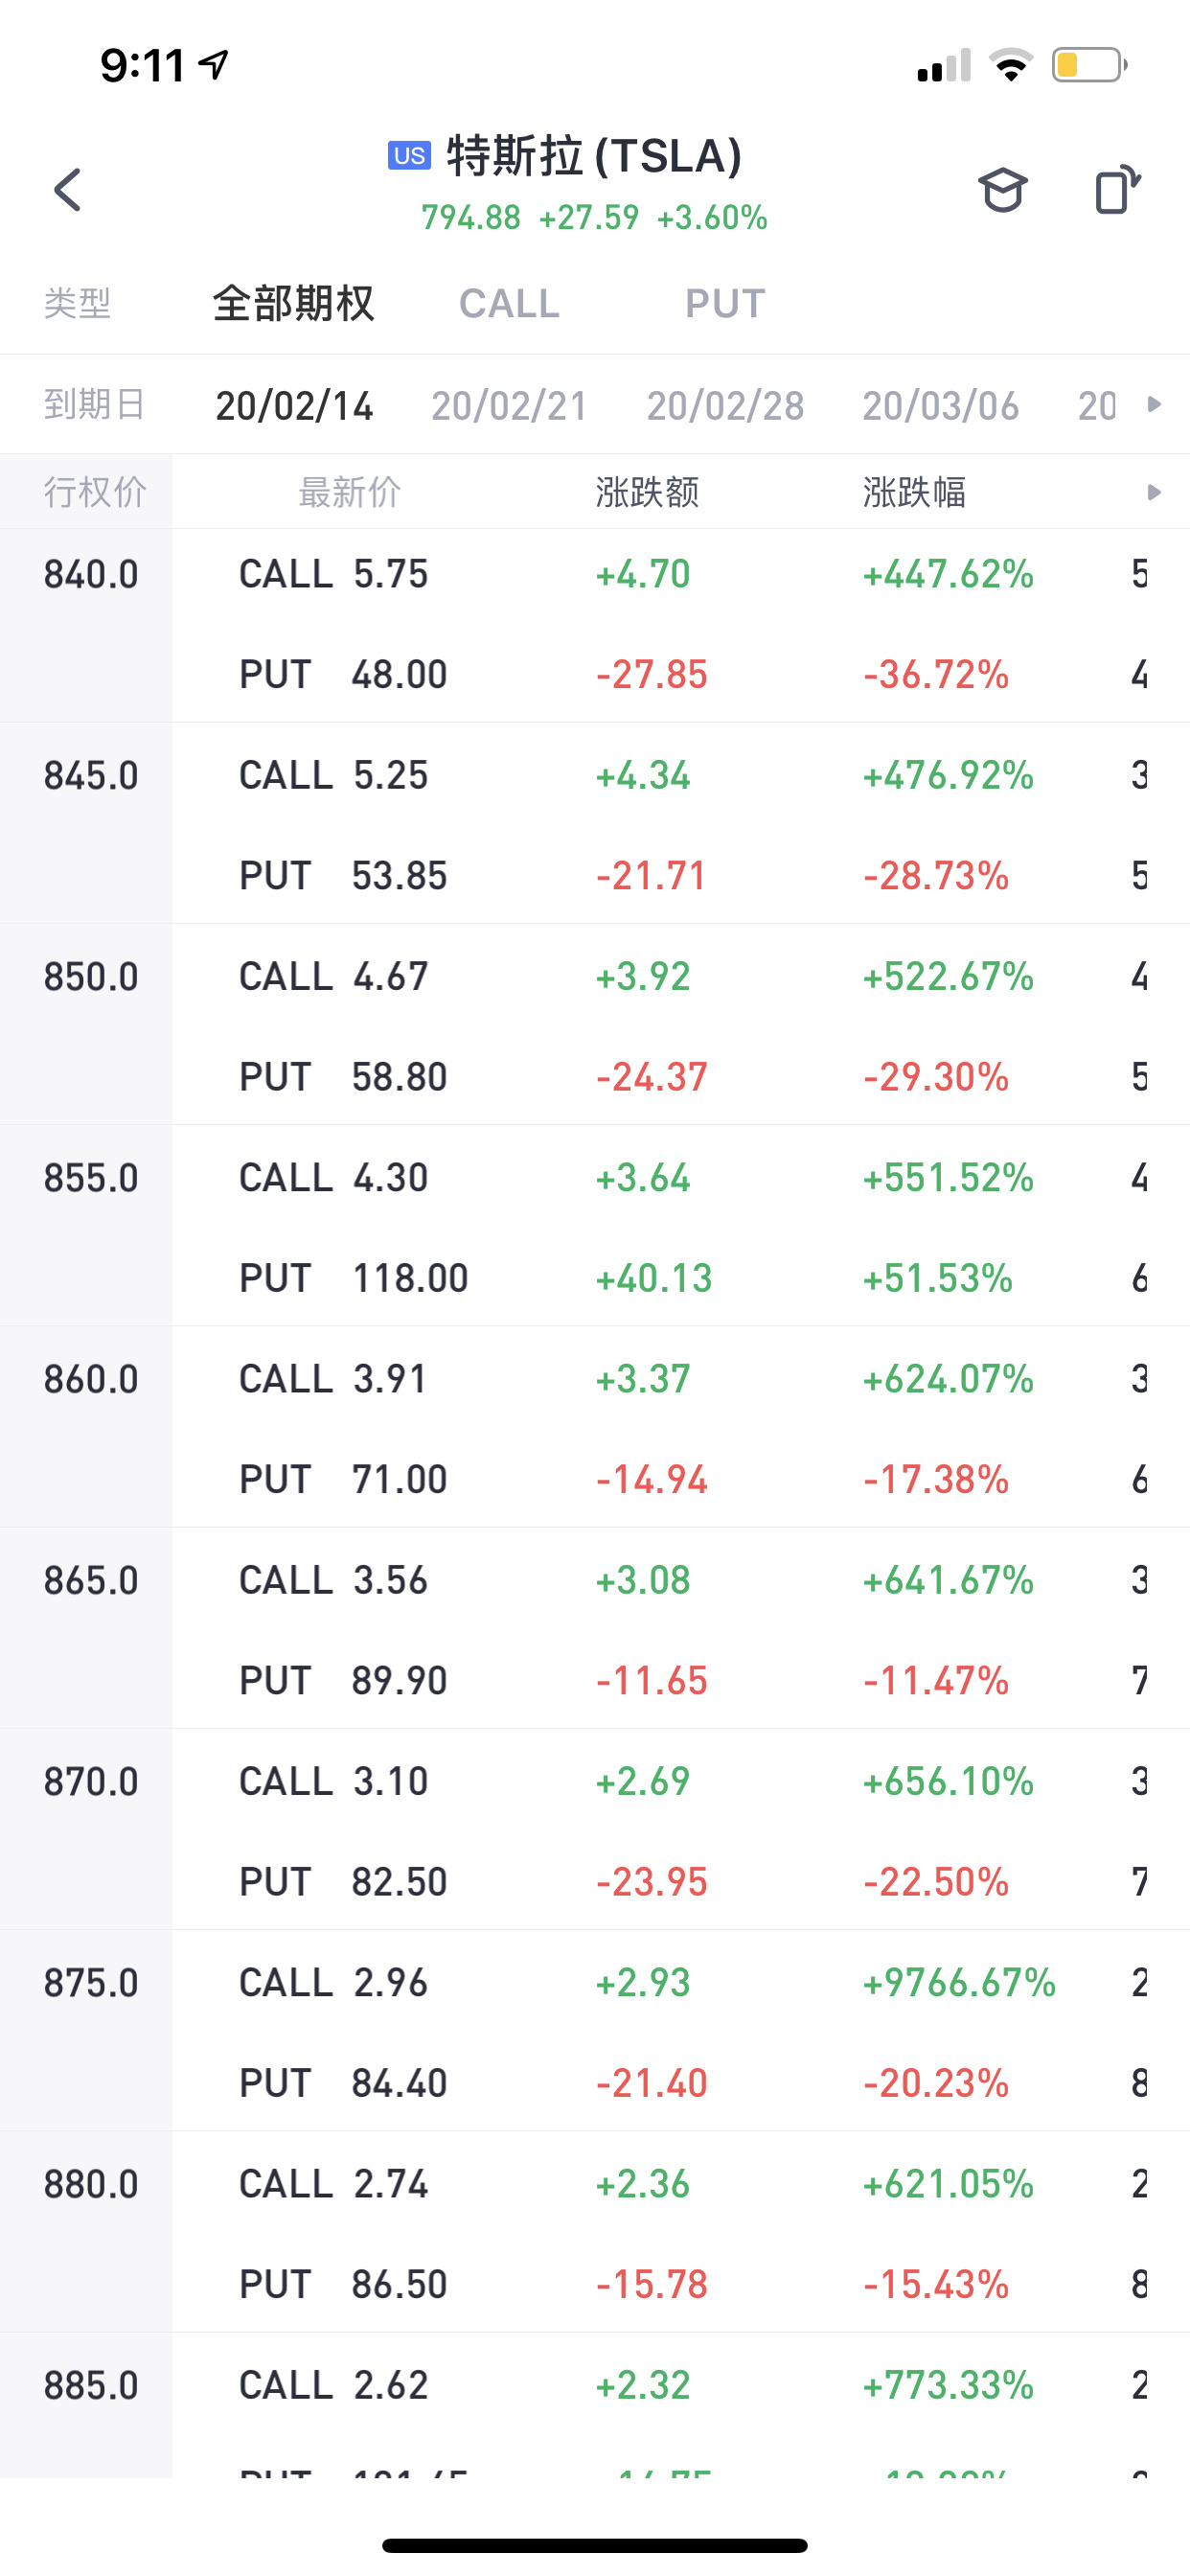Tap the back arrow icon

tap(68, 189)
